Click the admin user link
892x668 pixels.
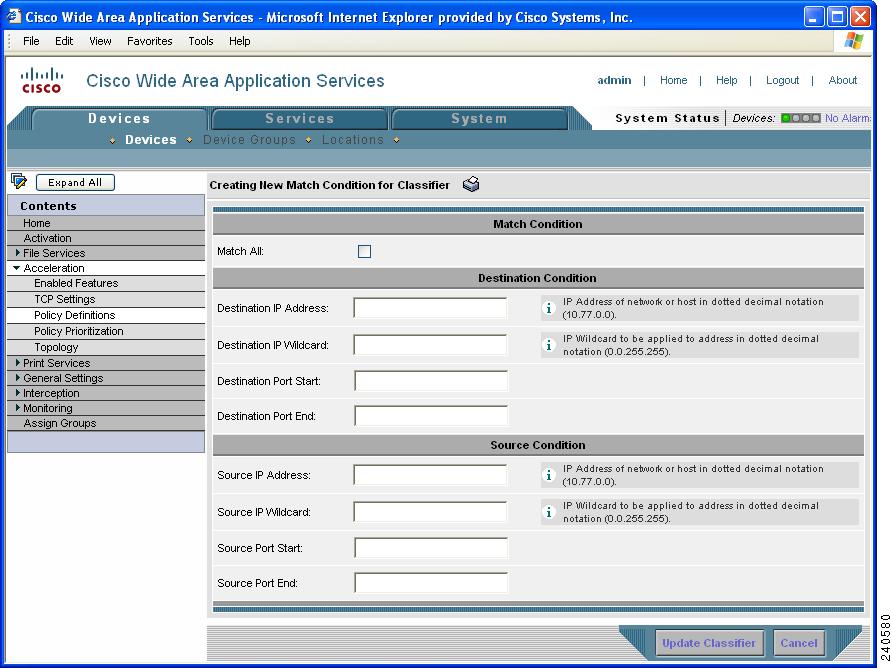click(x=614, y=80)
